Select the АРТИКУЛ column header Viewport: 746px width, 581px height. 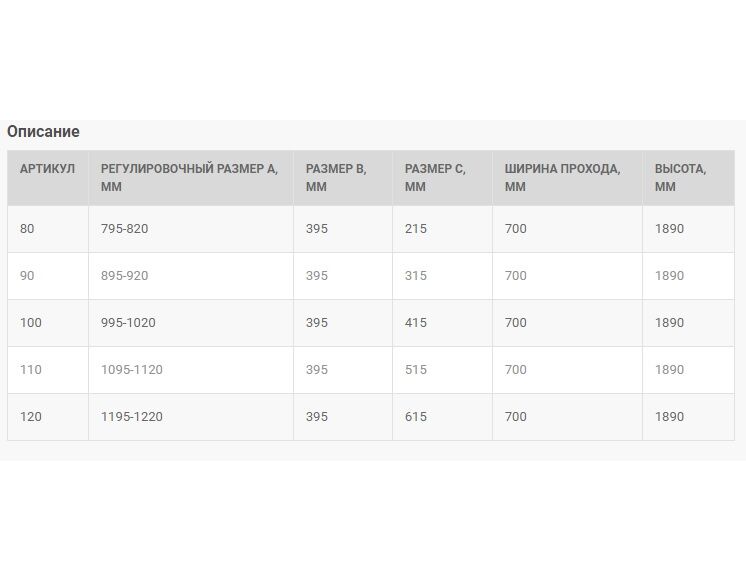48,177
